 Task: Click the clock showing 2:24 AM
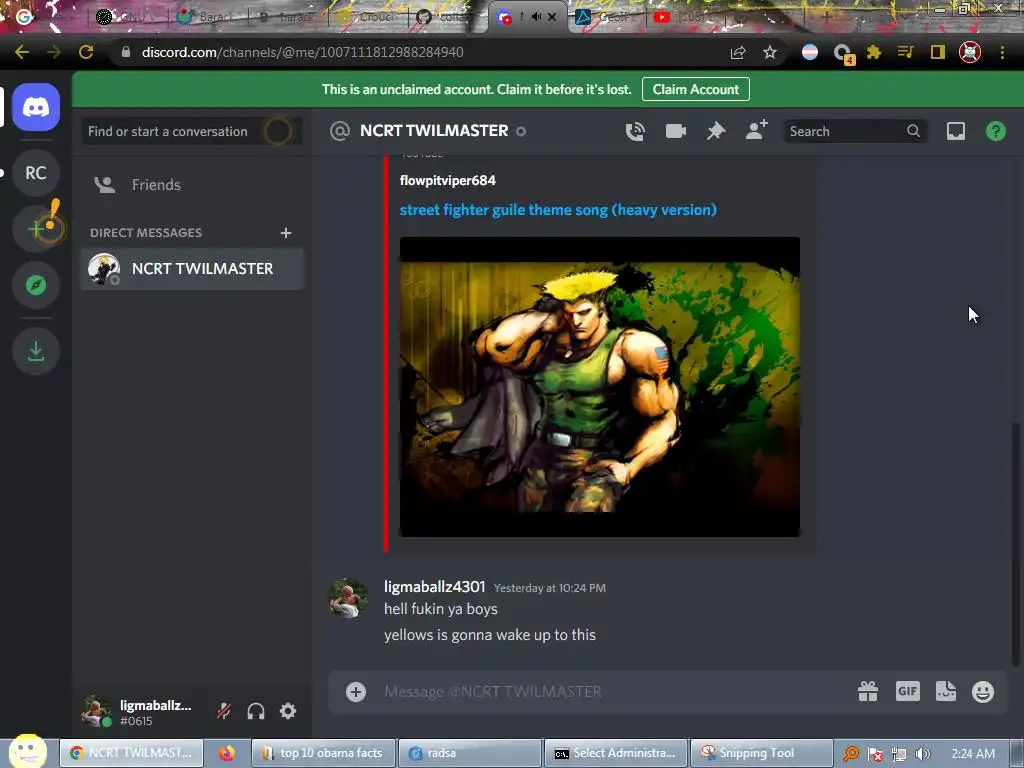[973, 754]
